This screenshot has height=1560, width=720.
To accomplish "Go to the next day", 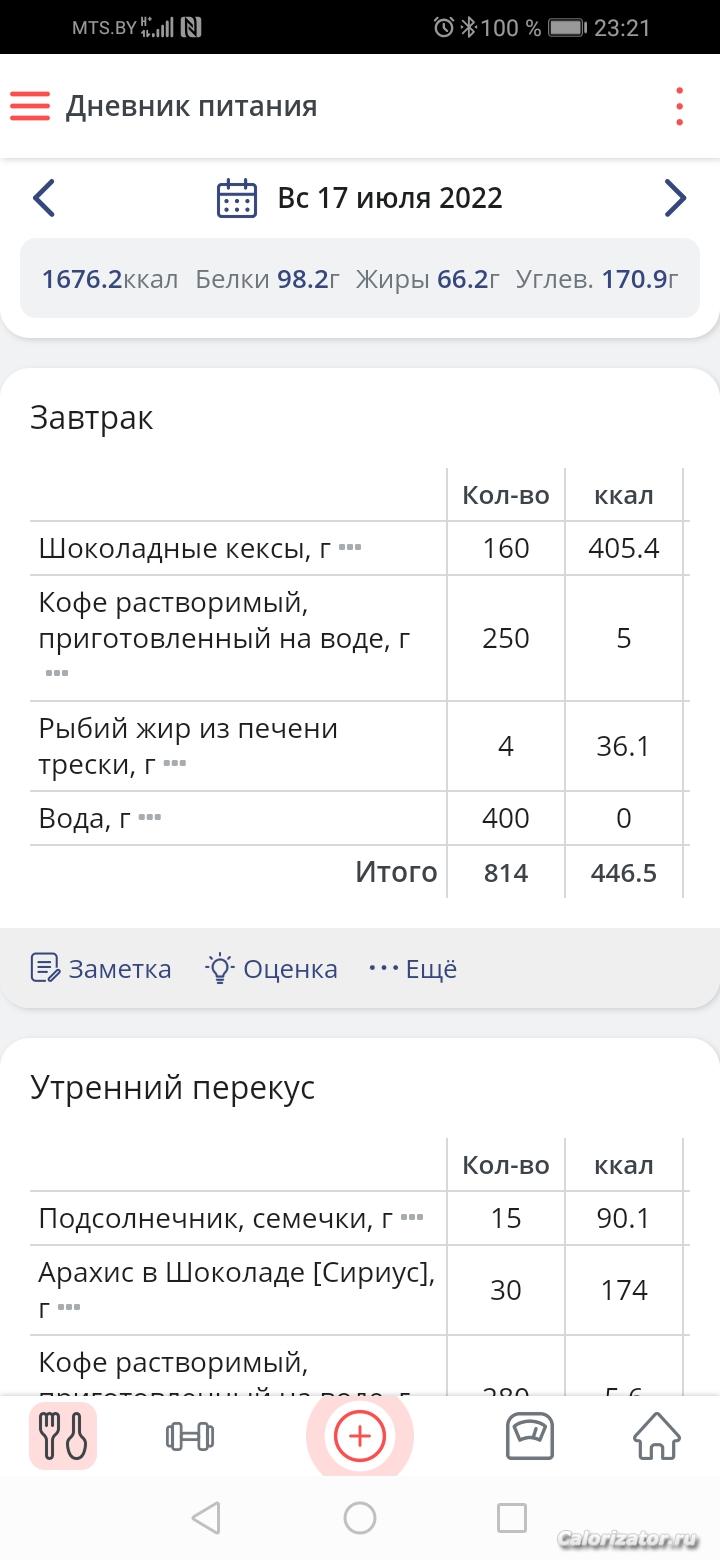I will (675, 198).
